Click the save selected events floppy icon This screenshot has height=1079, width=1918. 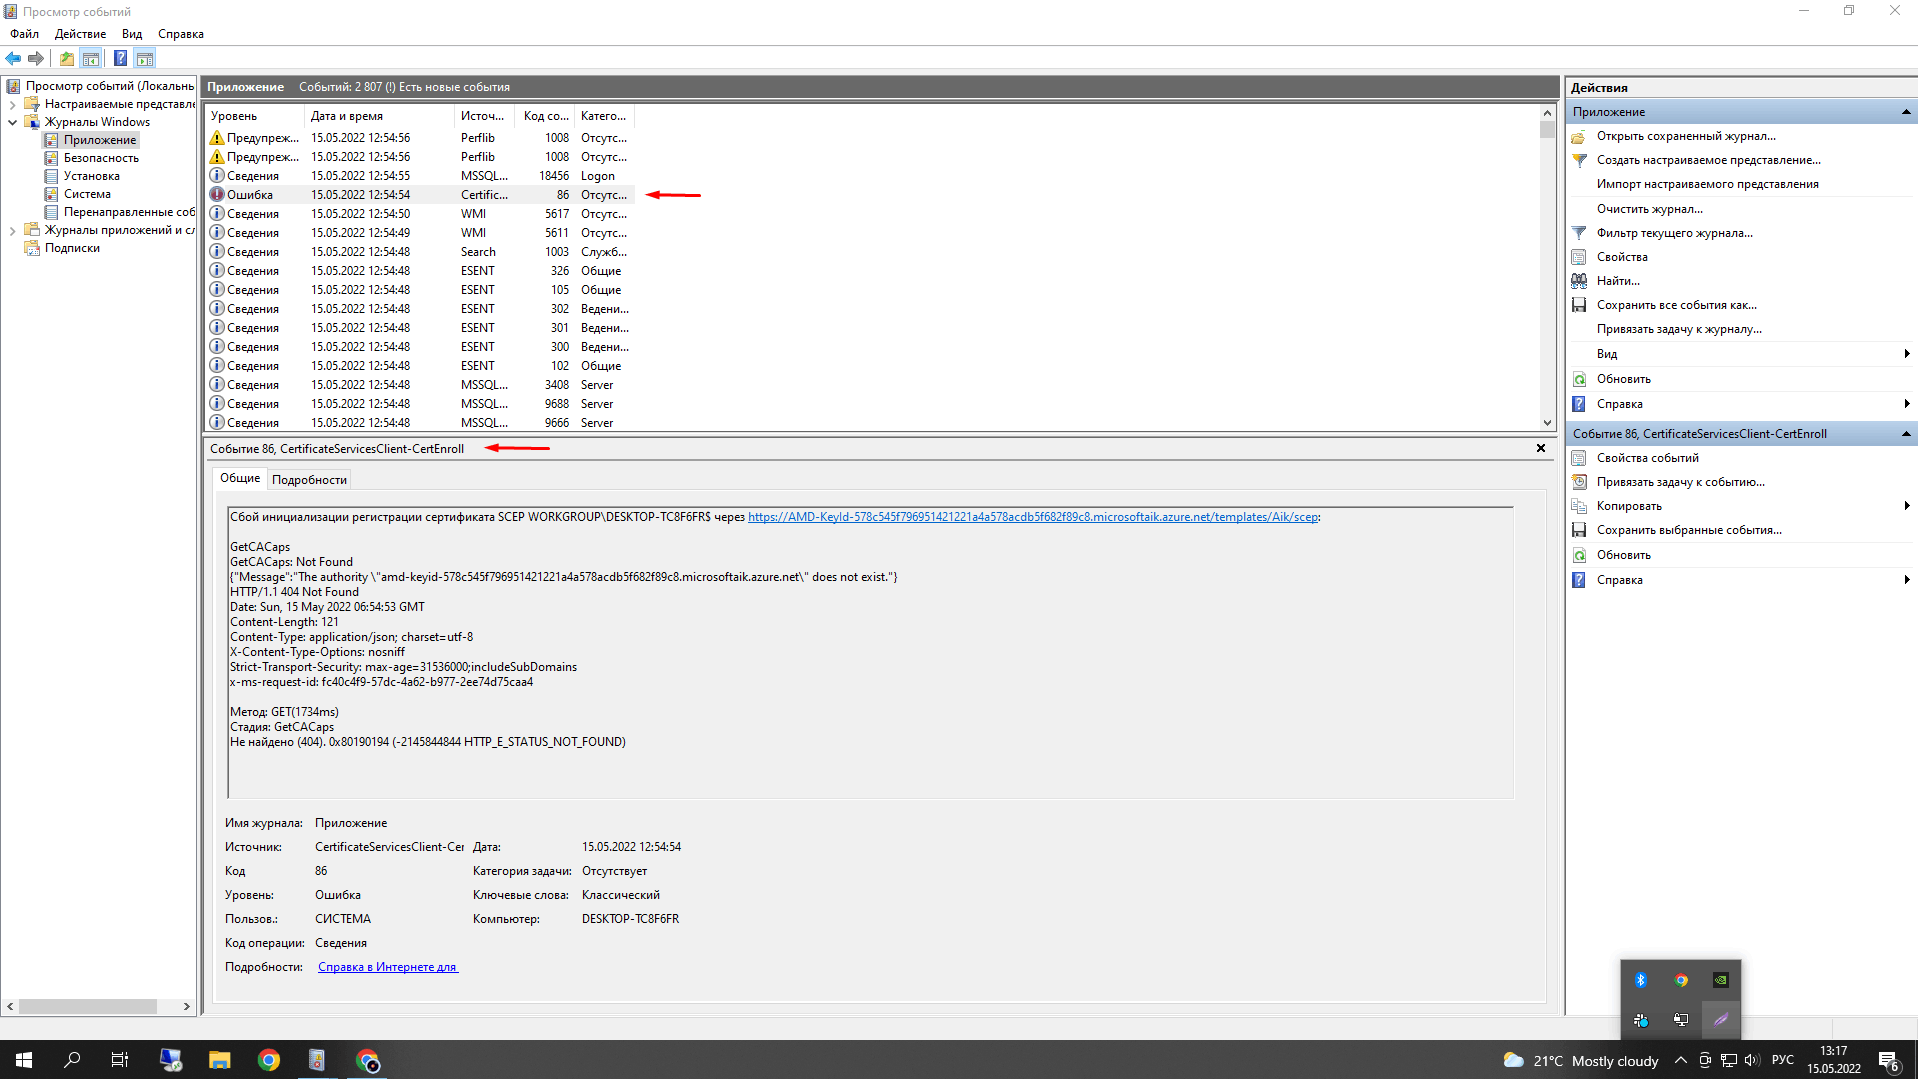click(x=1579, y=530)
